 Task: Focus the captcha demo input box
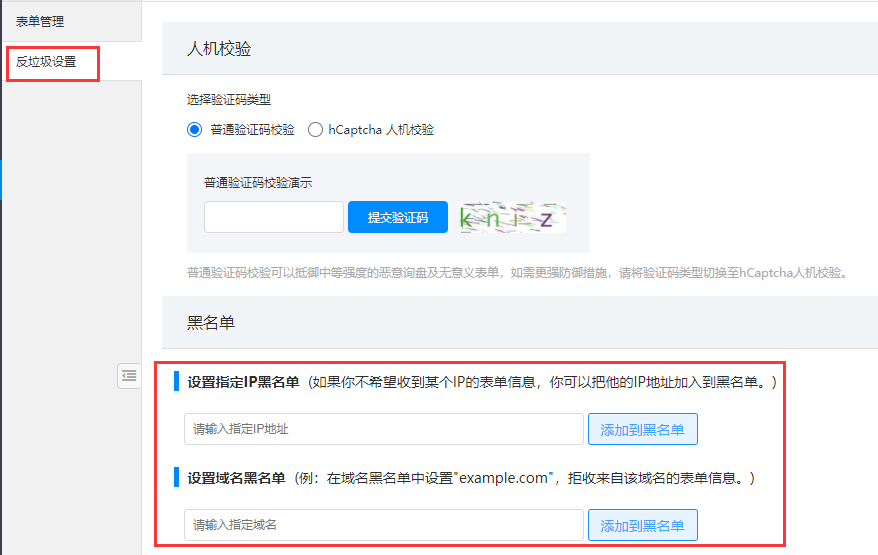pos(274,217)
